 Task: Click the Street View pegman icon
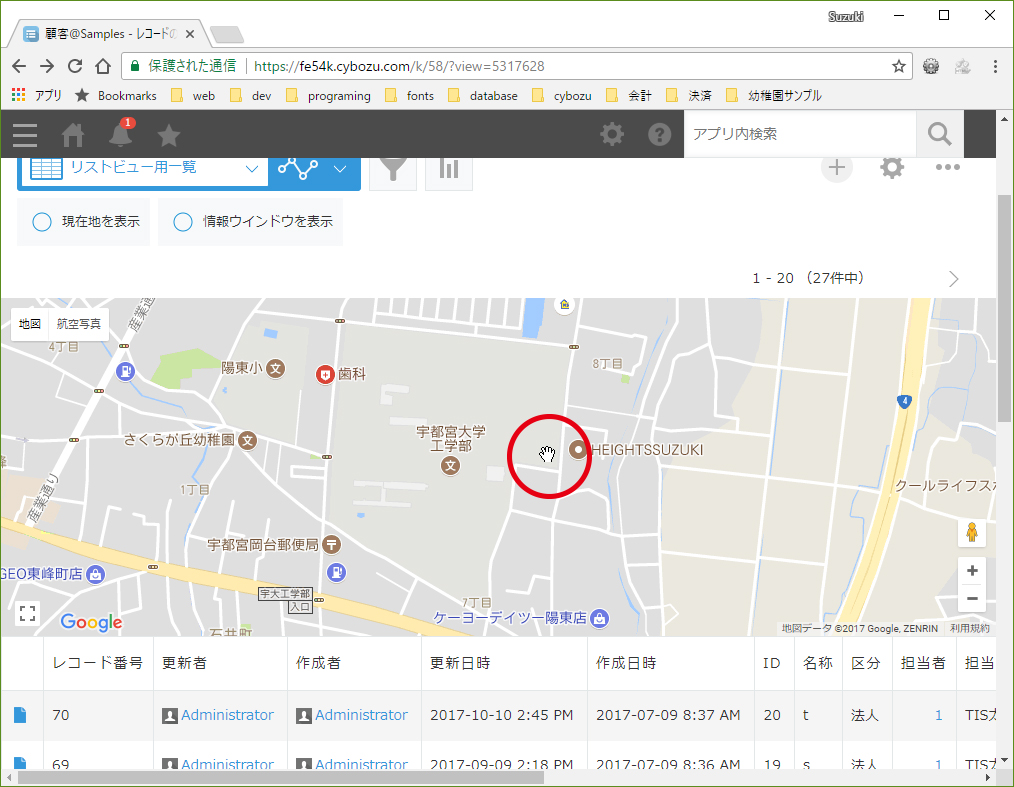tap(971, 532)
